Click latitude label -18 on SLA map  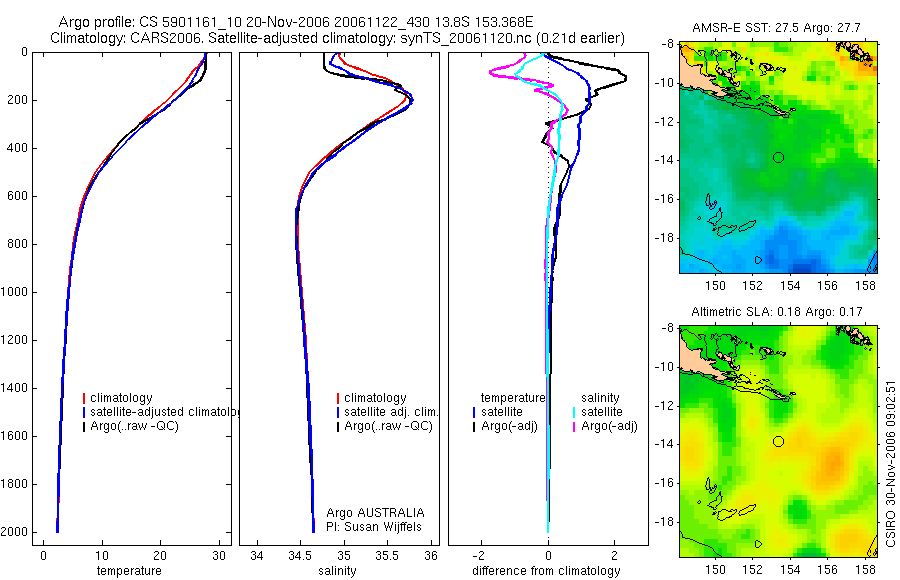[x=664, y=522]
